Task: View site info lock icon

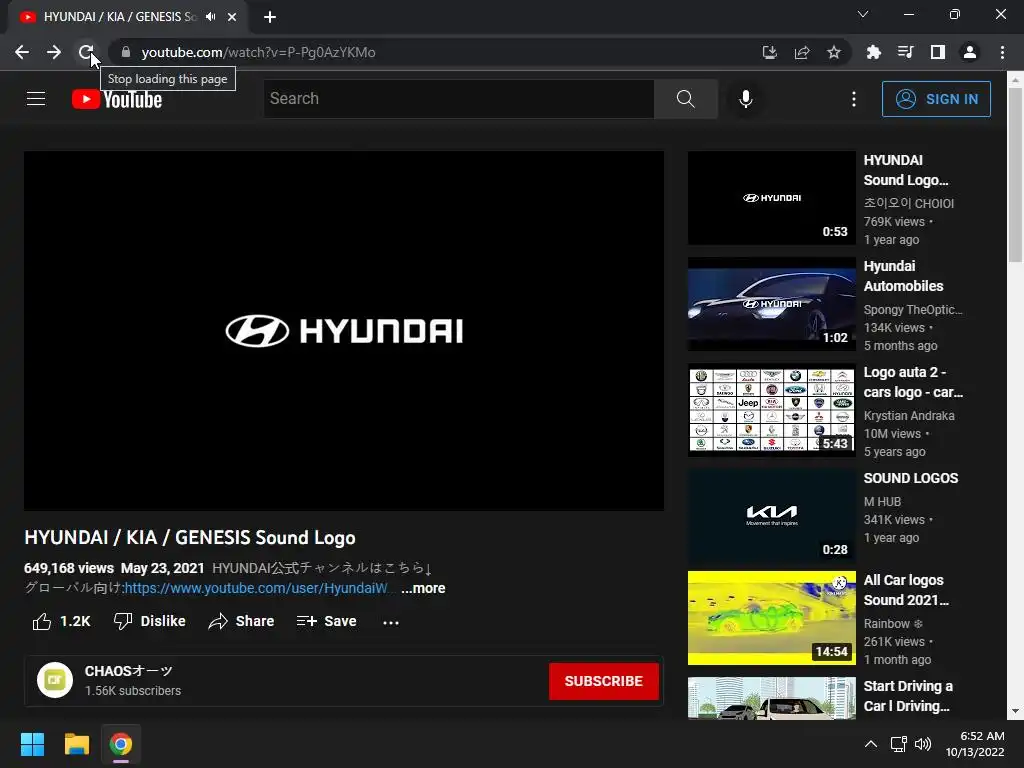Action: point(126,52)
